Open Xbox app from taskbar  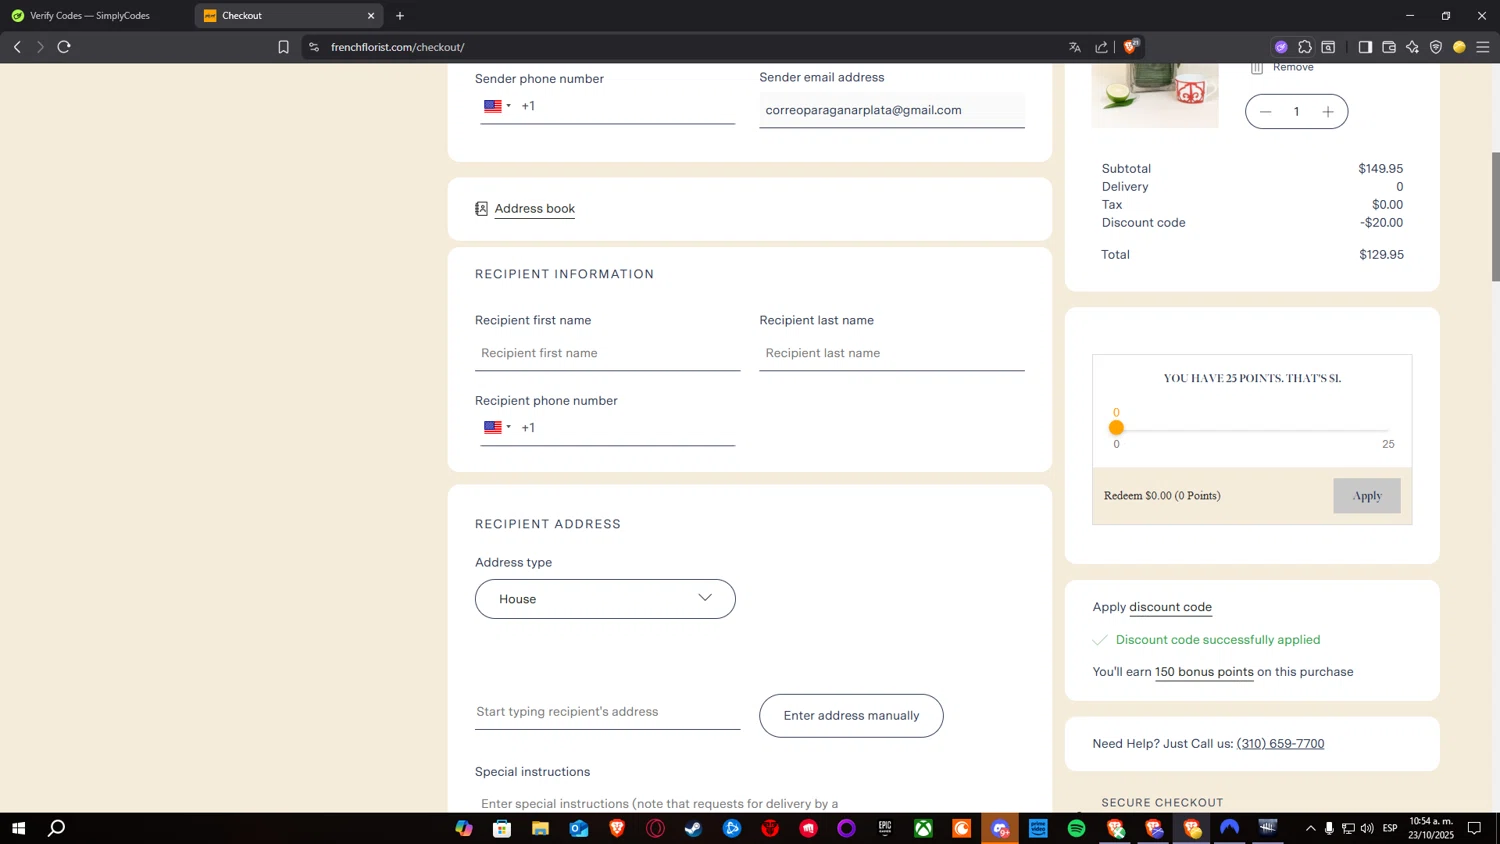(923, 828)
